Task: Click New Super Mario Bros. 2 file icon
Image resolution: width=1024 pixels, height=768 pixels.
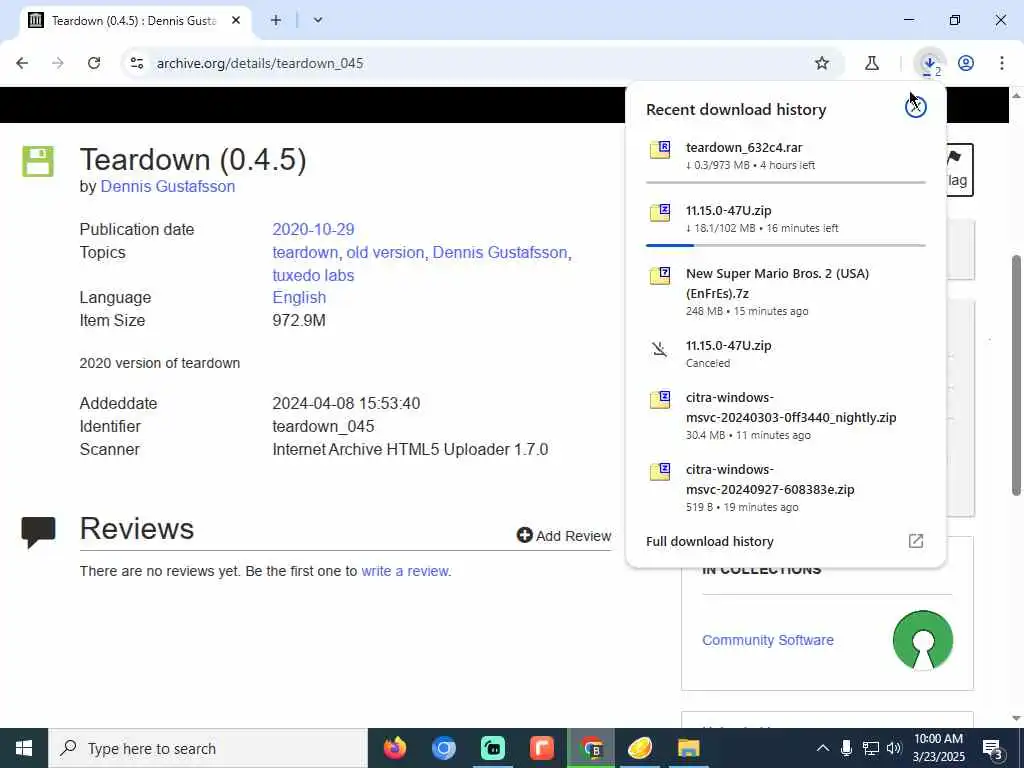Action: pyautogui.click(x=660, y=276)
